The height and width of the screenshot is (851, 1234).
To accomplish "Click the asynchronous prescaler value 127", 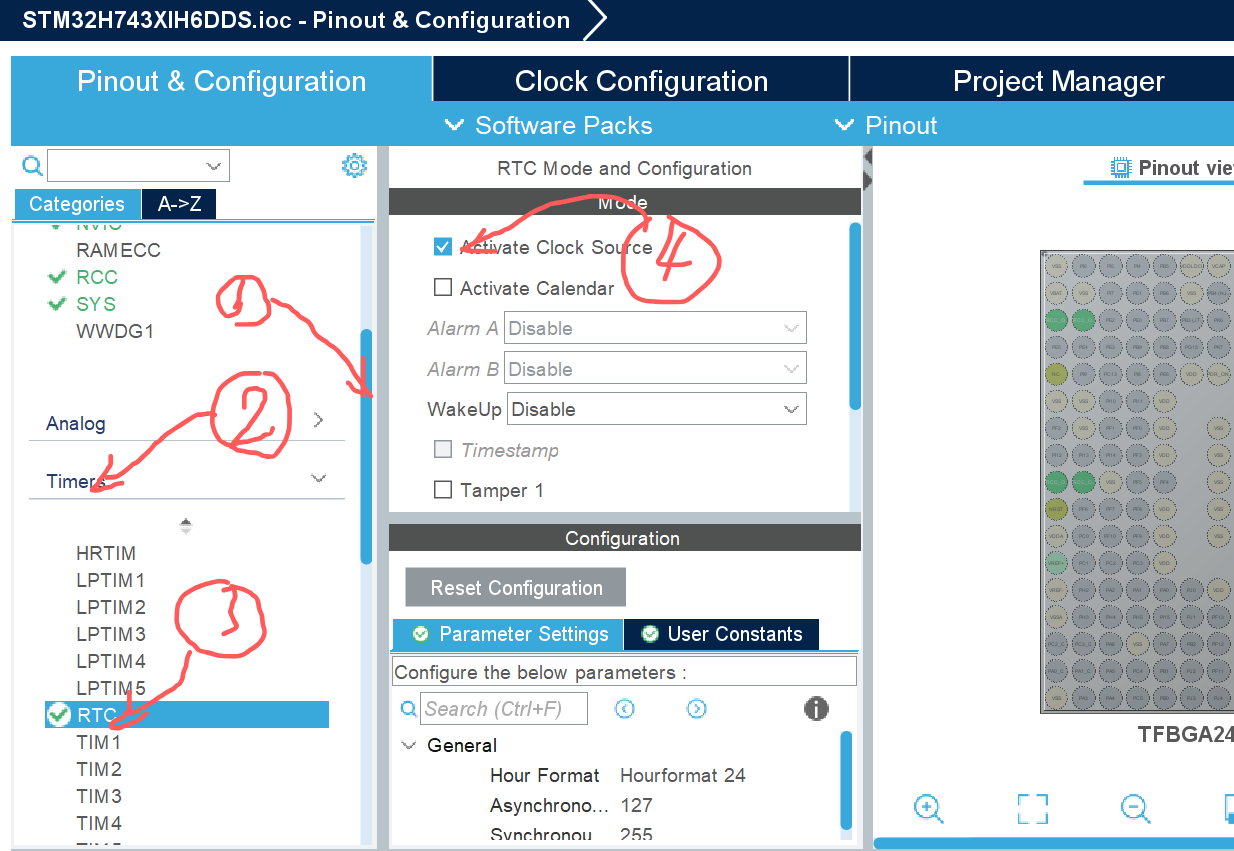I will (636, 805).
